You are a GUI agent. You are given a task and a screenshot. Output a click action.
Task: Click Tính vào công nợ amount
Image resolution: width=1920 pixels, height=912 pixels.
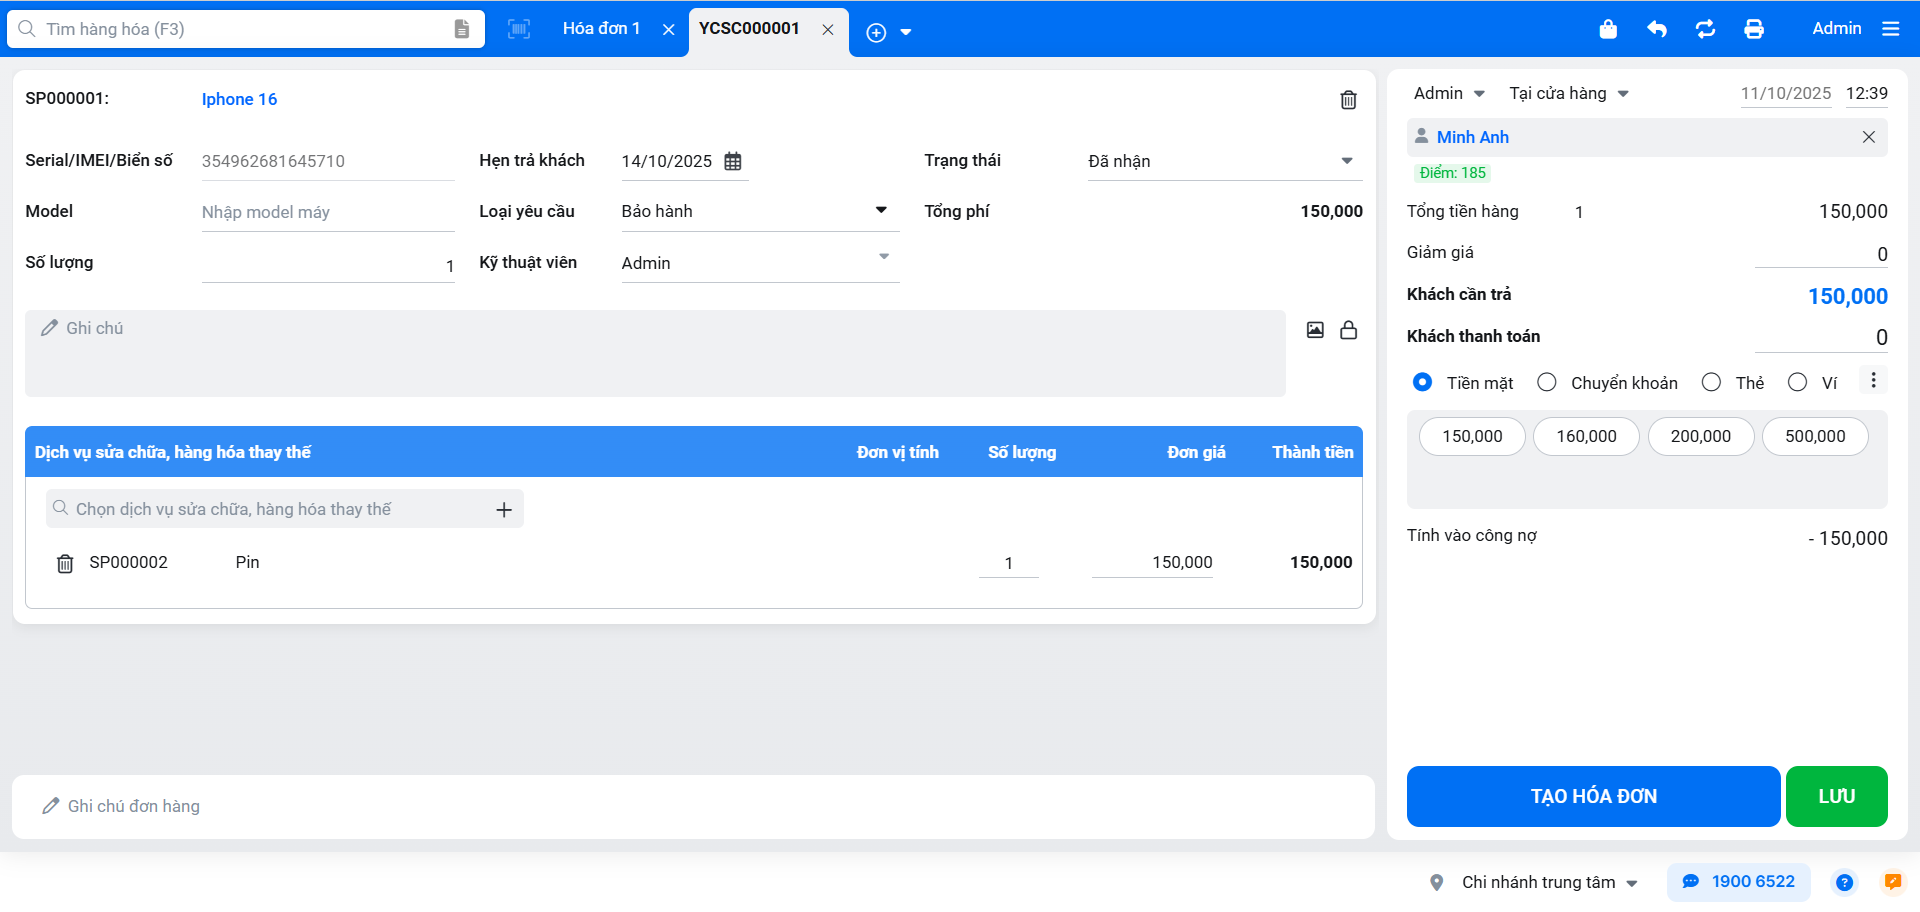point(1847,538)
